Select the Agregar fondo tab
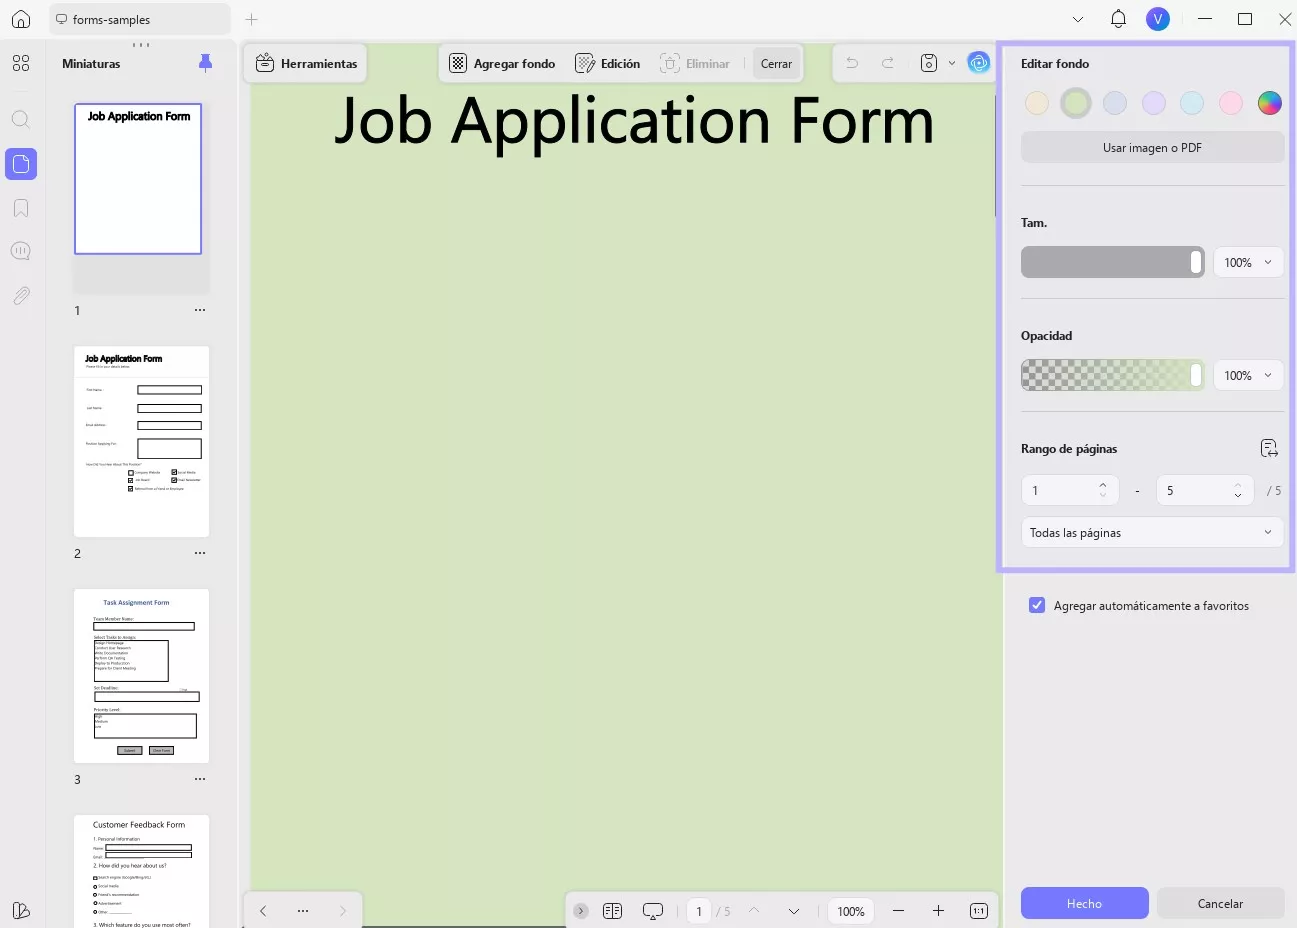Viewport: 1297px width, 928px height. point(502,63)
